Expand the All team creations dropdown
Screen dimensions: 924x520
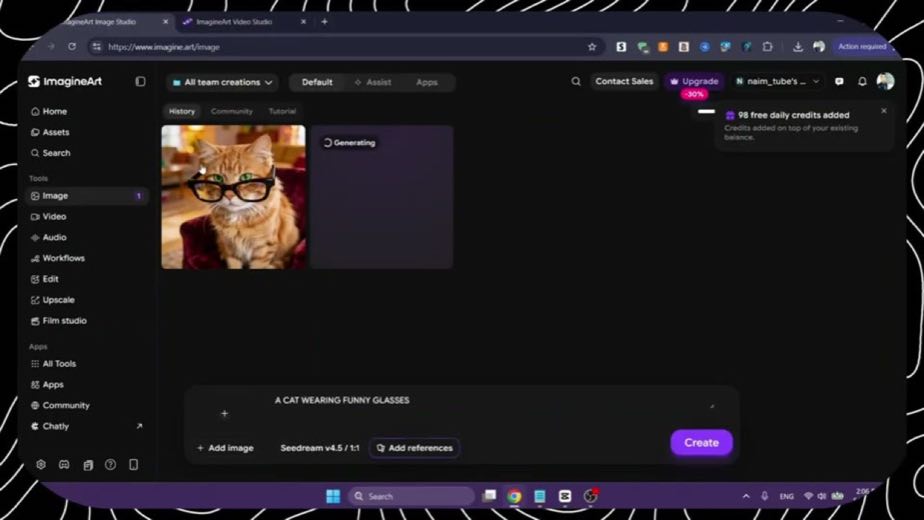223,83
